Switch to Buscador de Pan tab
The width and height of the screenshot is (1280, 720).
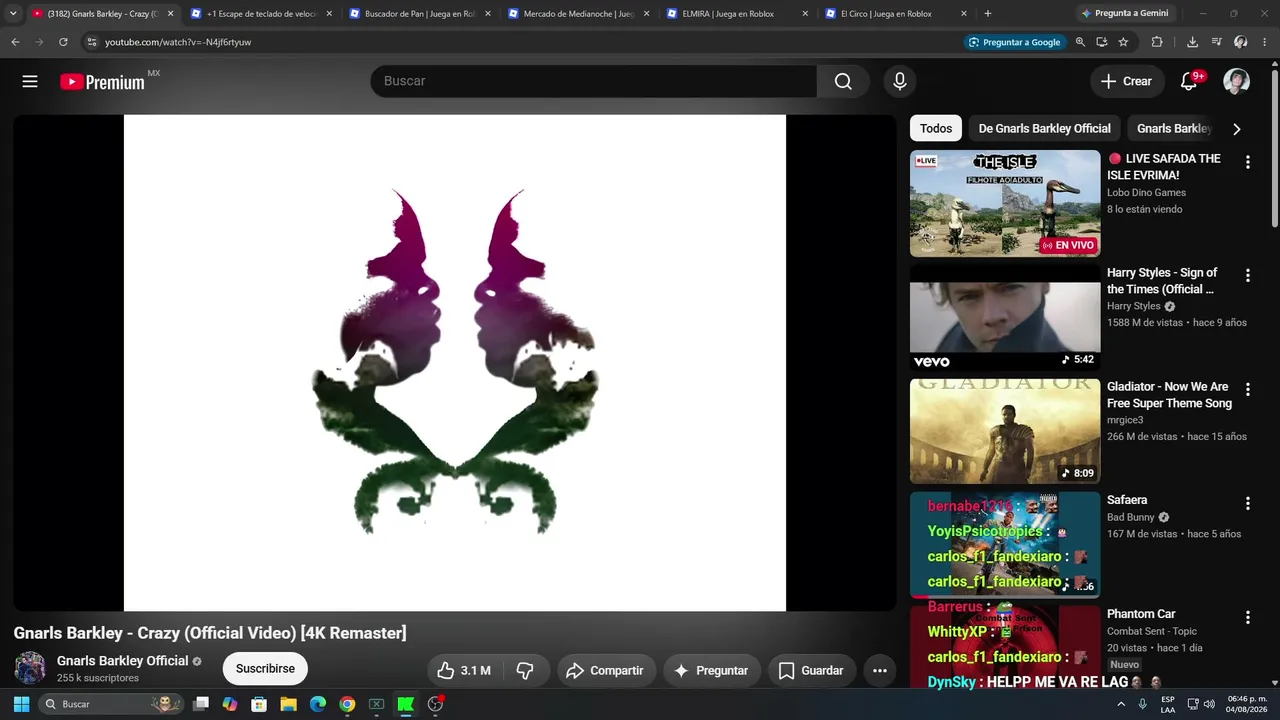click(x=420, y=14)
